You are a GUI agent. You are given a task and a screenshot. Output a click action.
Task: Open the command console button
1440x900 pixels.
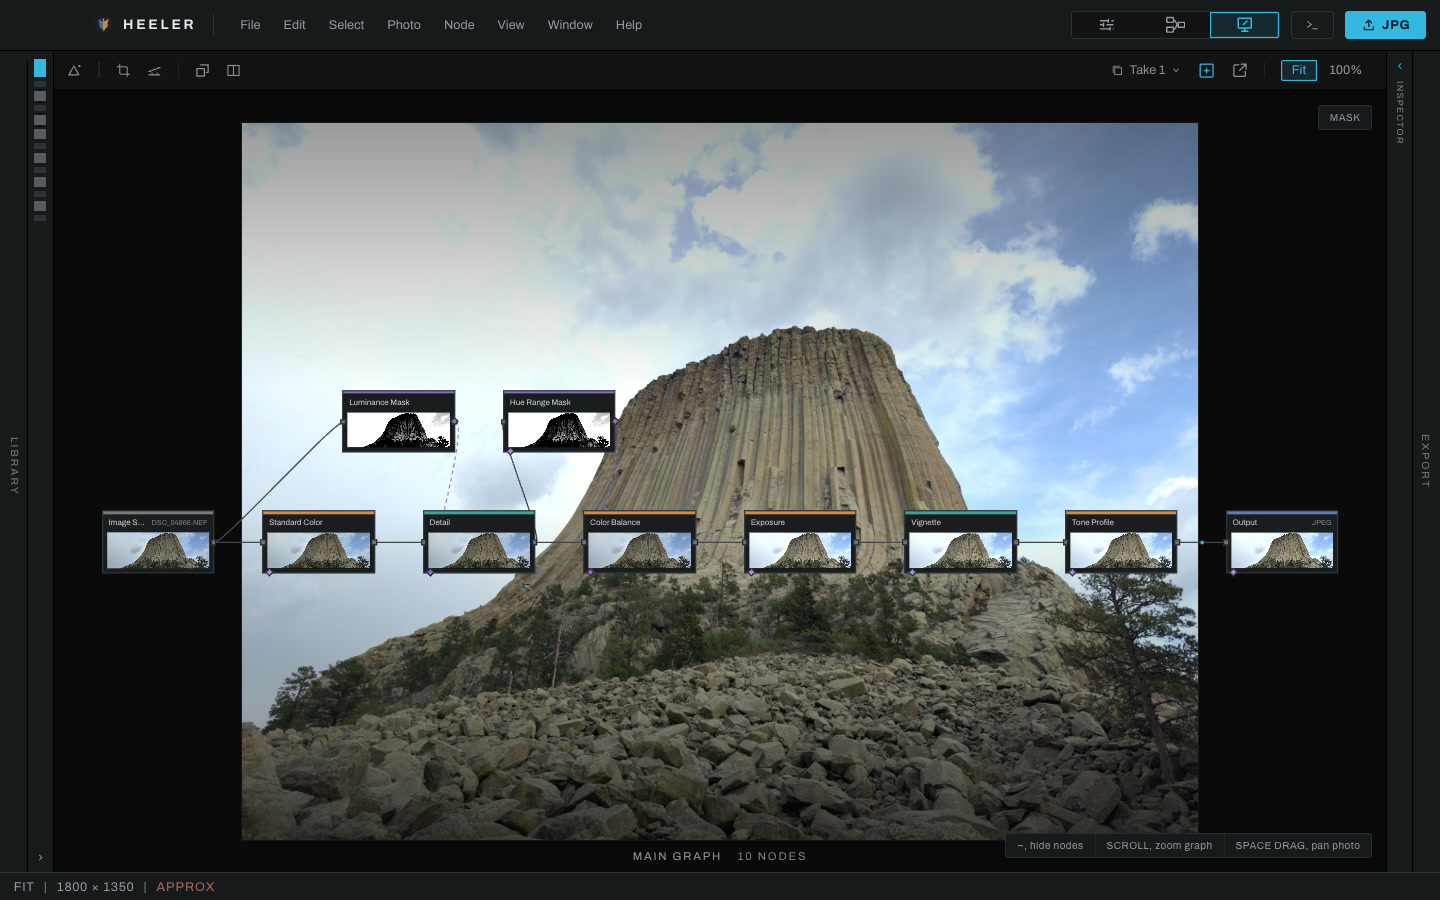[1312, 25]
